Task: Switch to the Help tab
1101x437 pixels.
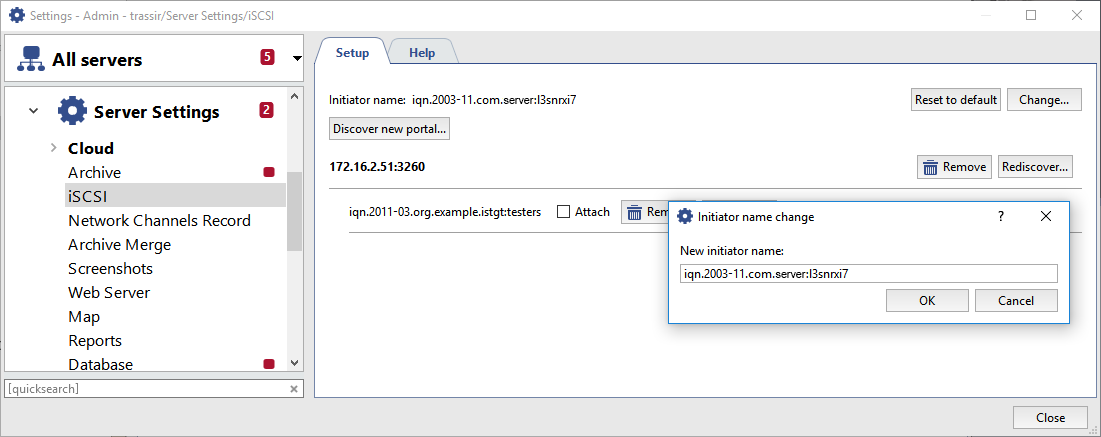Action: tap(421, 53)
